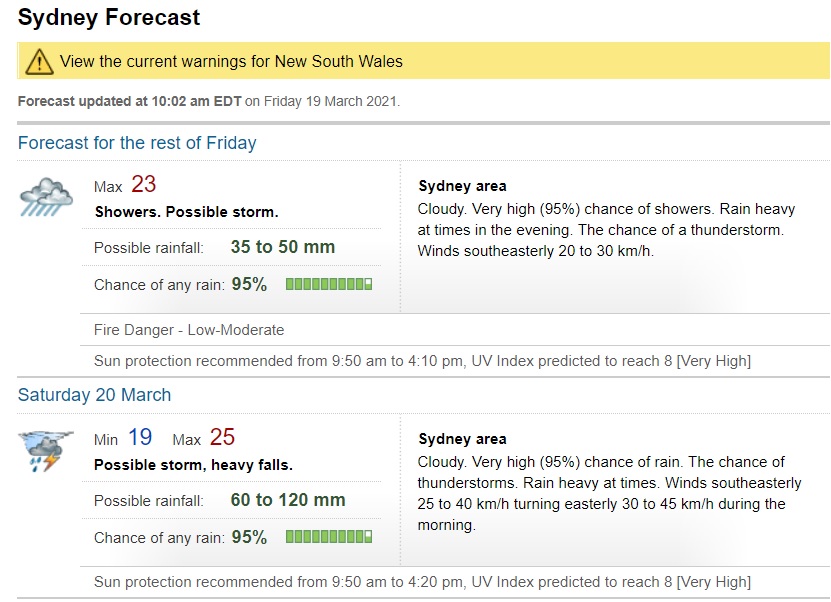Viewport: 831px width, 602px height.
Task: Click the forecast updated timestamp line
Action: 209,102
